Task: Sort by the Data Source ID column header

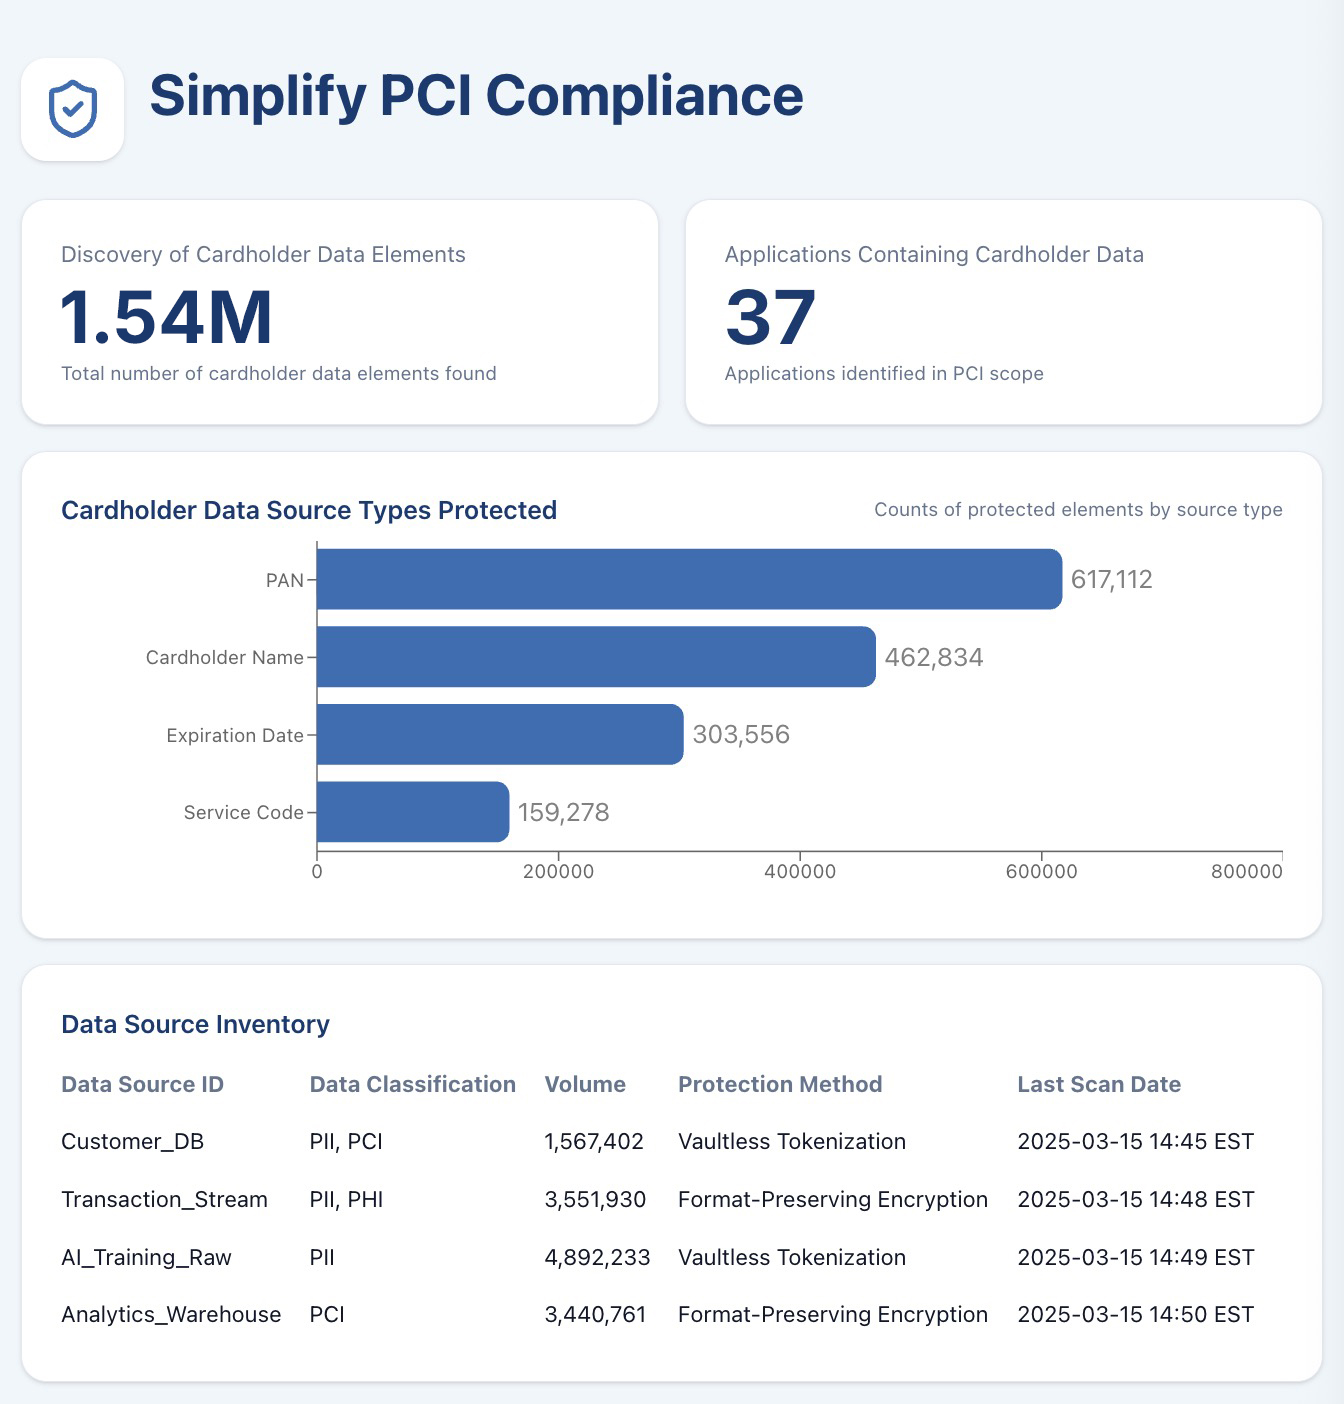Action: tap(142, 1084)
